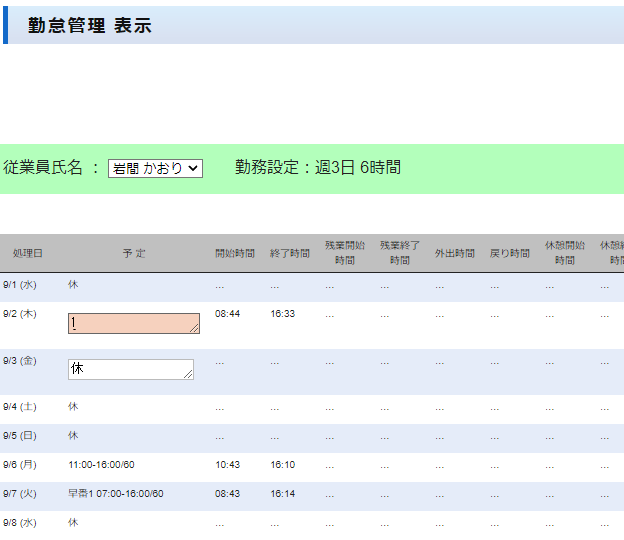624x540 pixels.
Task: Click the 処理日 column header
Action: point(28,253)
